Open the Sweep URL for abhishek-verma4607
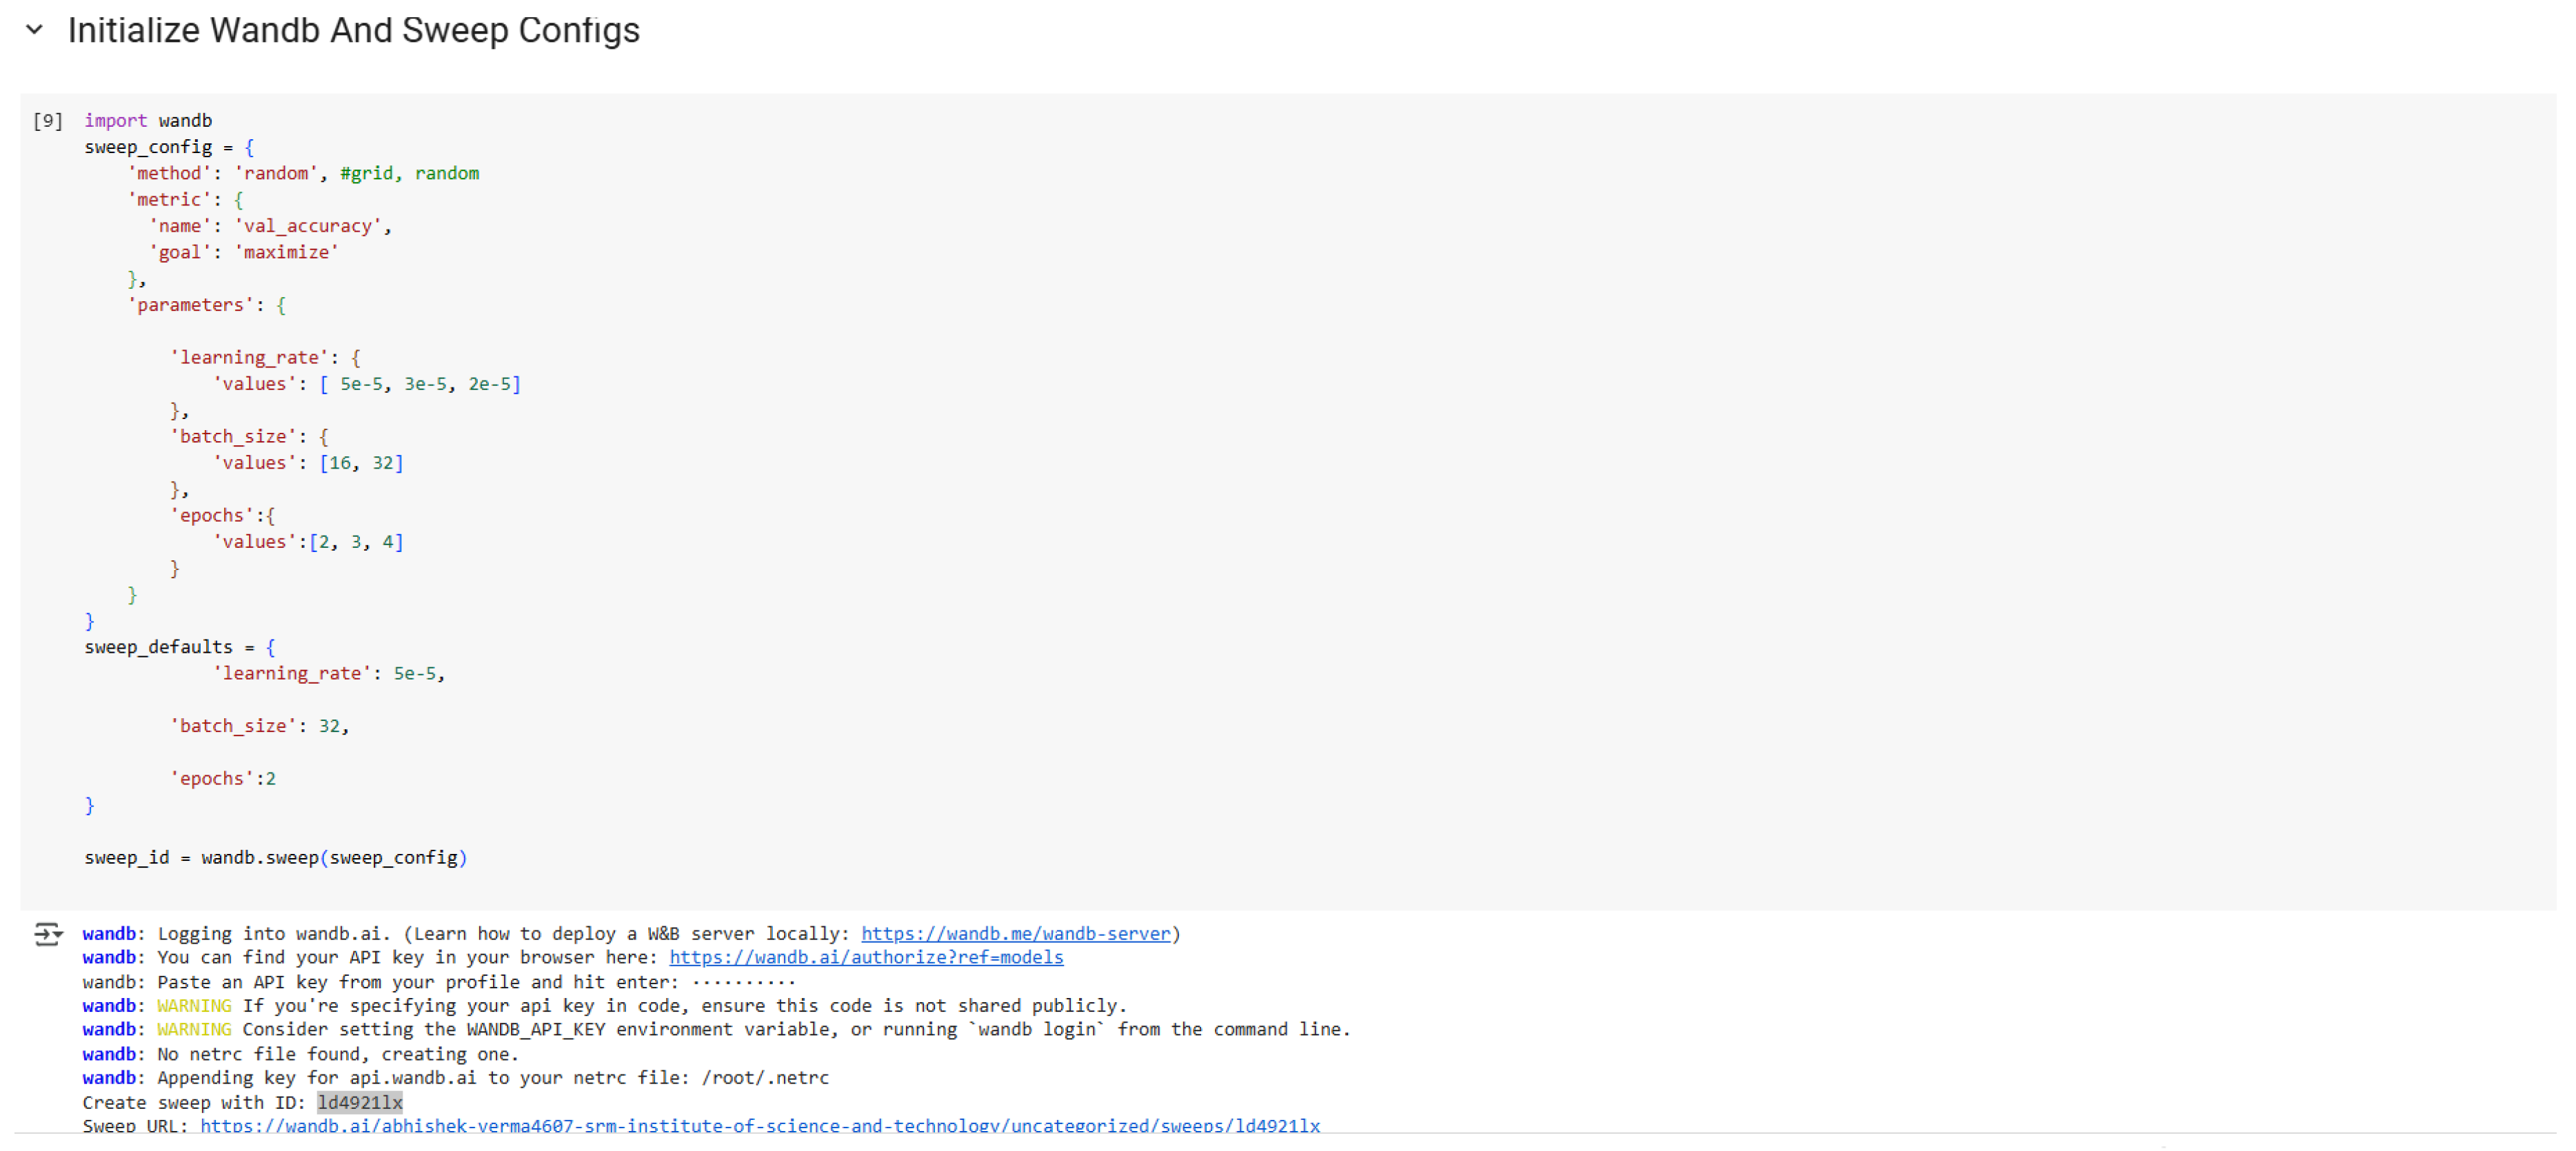Screen dimensions: 2576x1151 pos(760,1126)
